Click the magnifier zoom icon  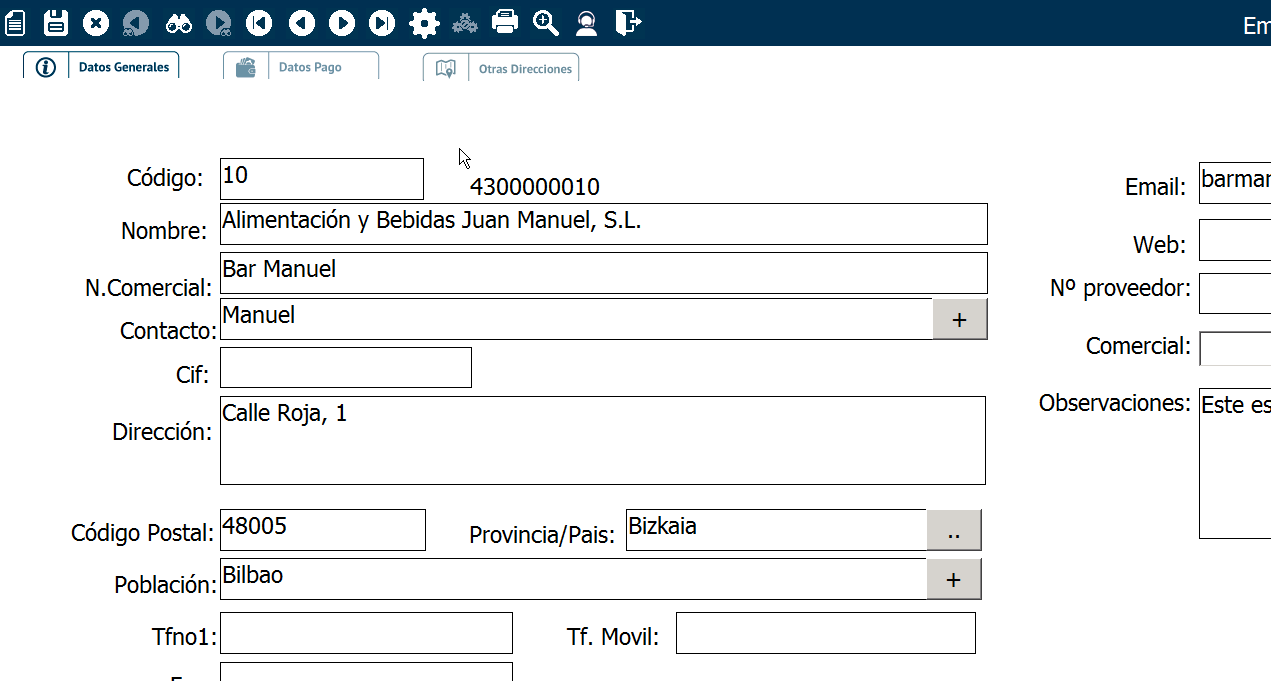point(545,22)
